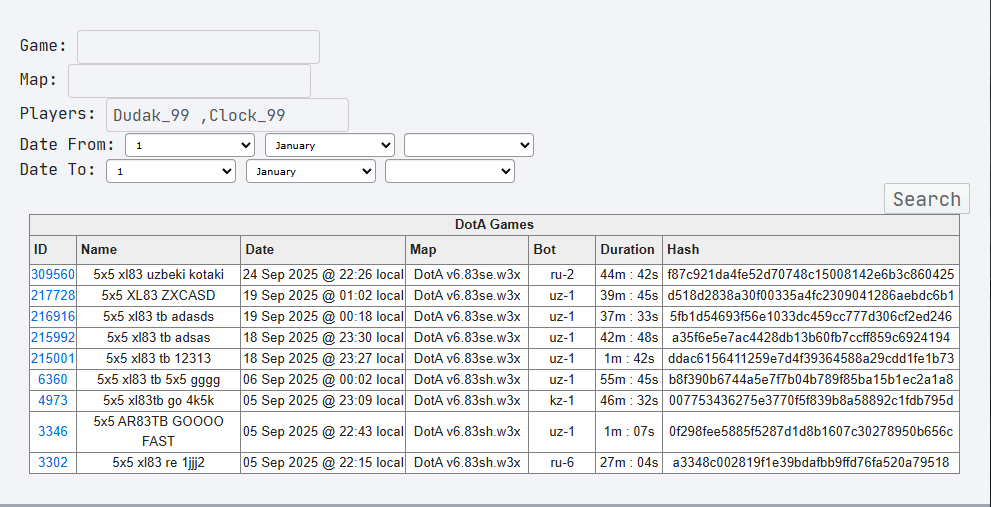
Task: Focus the Players field with Dudak_99
Action: [228, 115]
